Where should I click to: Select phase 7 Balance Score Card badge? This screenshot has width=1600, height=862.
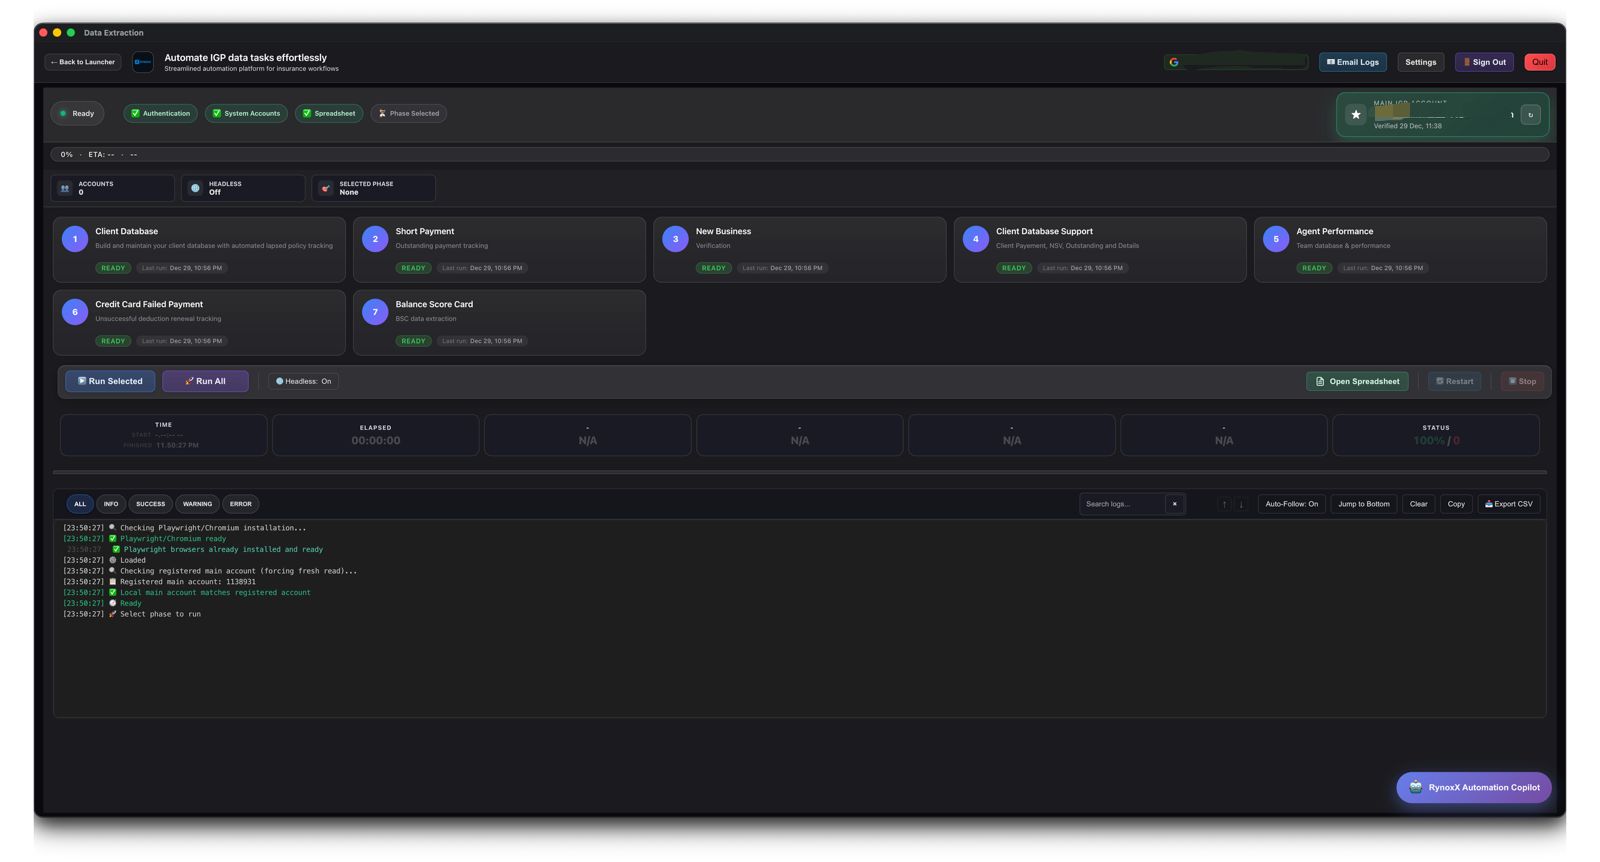pyautogui.click(x=375, y=312)
